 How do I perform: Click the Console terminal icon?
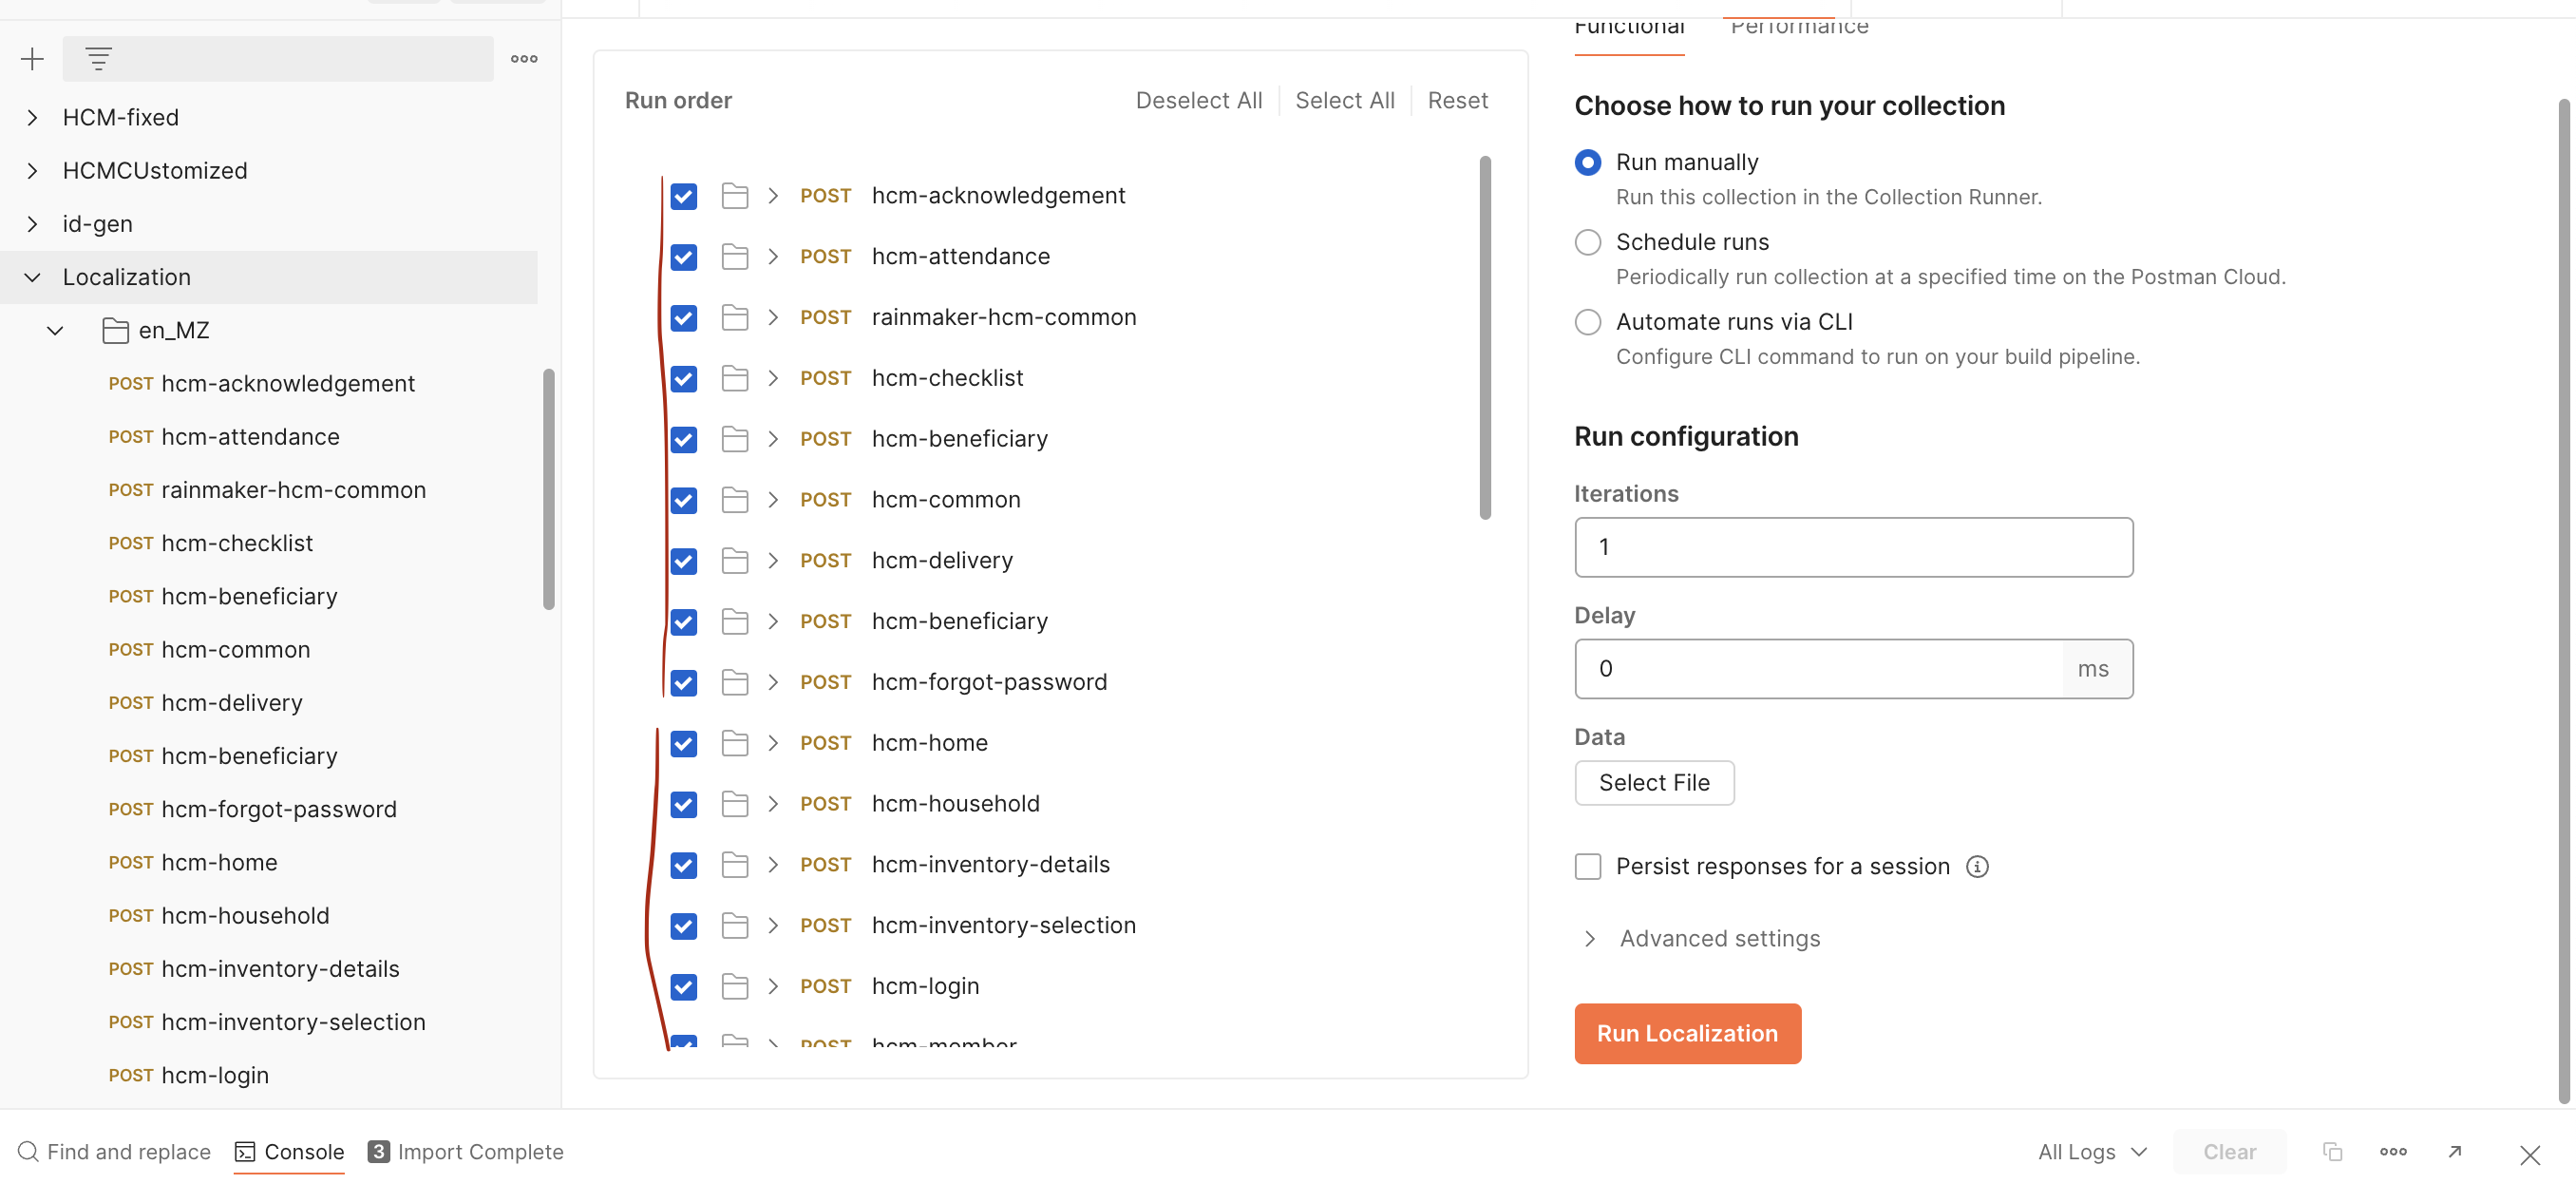245,1153
